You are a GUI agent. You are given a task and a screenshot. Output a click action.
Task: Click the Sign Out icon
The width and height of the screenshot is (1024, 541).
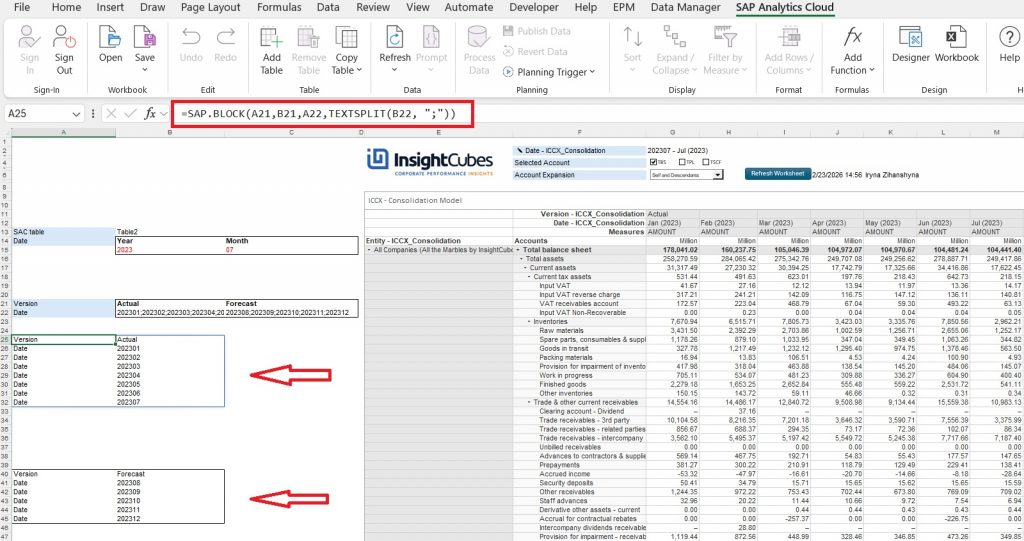click(x=64, y=37)
